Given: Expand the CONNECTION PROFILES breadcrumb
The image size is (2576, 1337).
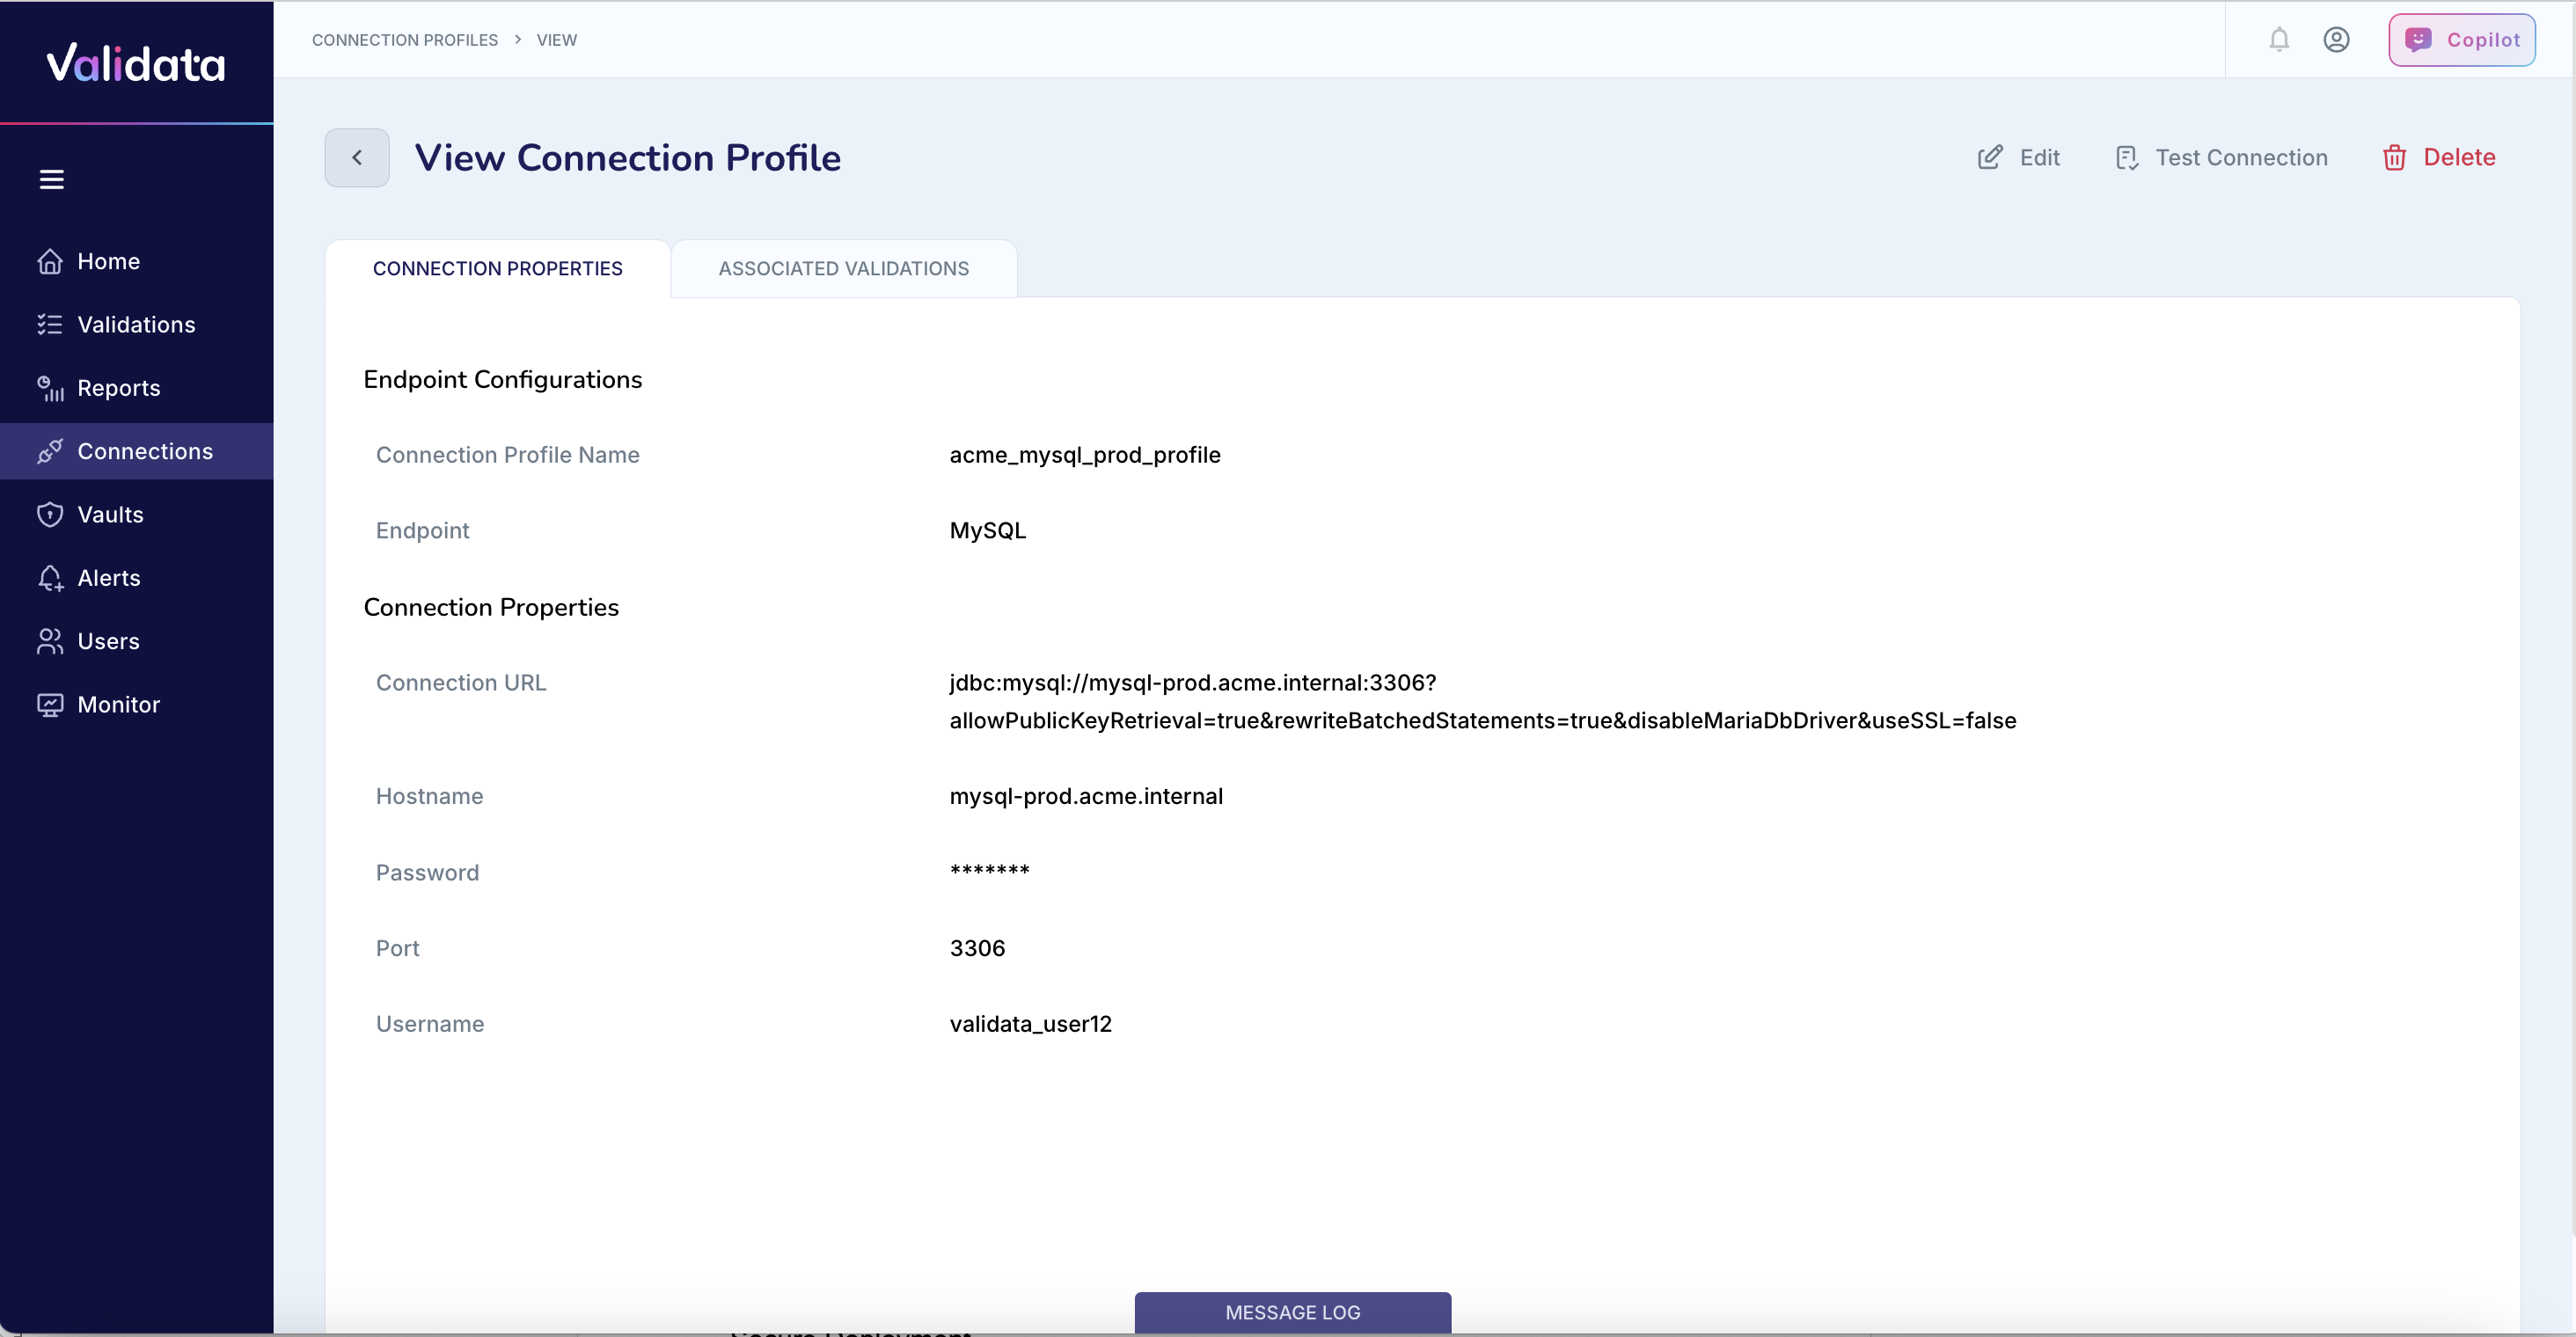Looking at the screenshot, I should [404, 40].
